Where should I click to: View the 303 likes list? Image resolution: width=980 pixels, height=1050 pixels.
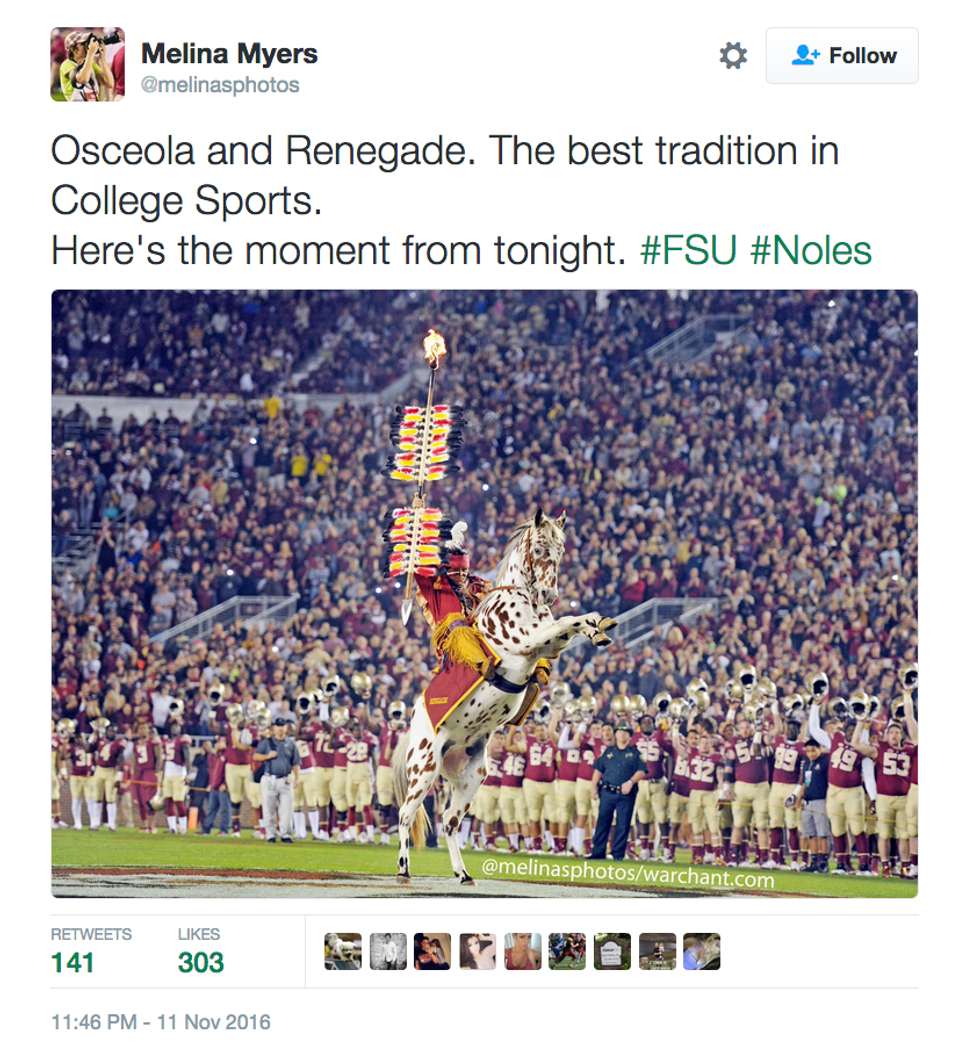200,952
